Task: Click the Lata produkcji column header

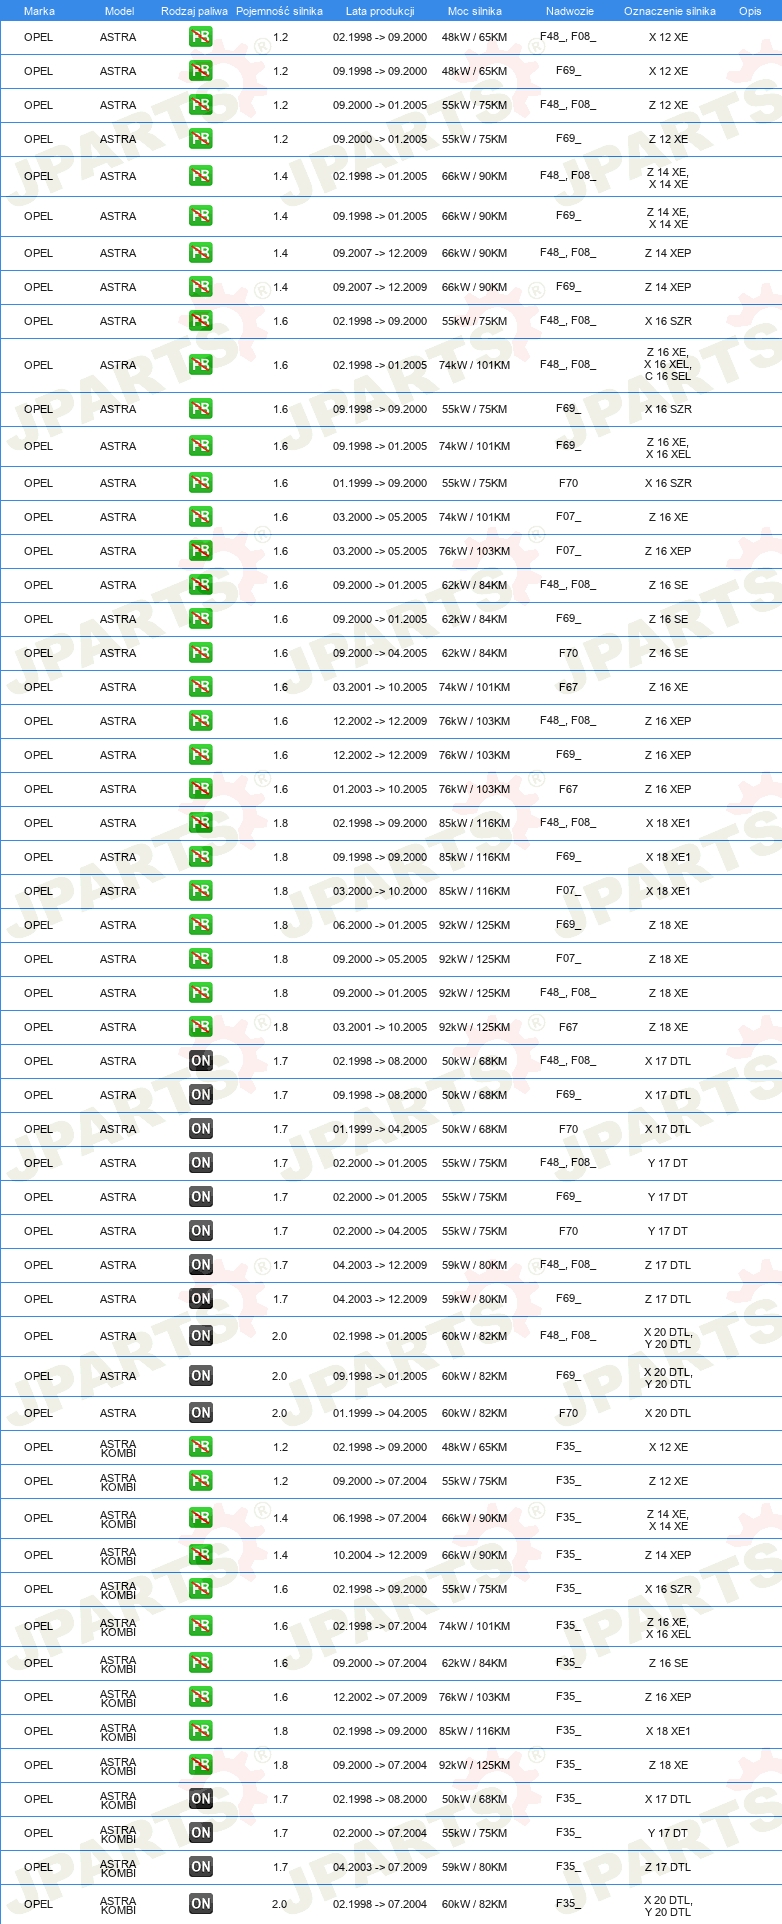Action: [x=380, y=11]
